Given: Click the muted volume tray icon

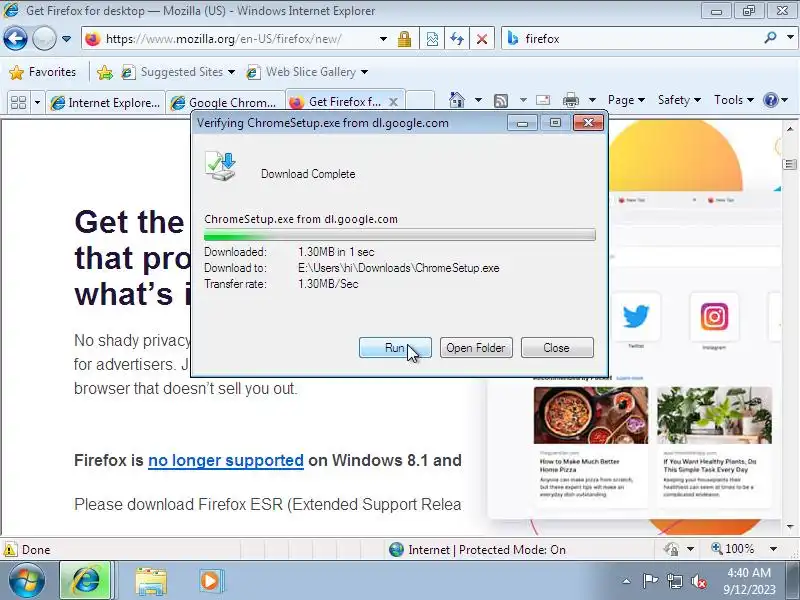Looking at the screenshot, I should point(698,581).
